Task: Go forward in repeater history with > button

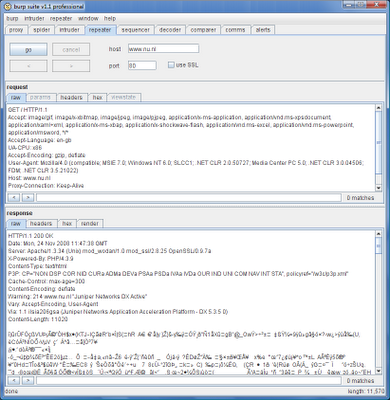Action: tap(71, 66)
